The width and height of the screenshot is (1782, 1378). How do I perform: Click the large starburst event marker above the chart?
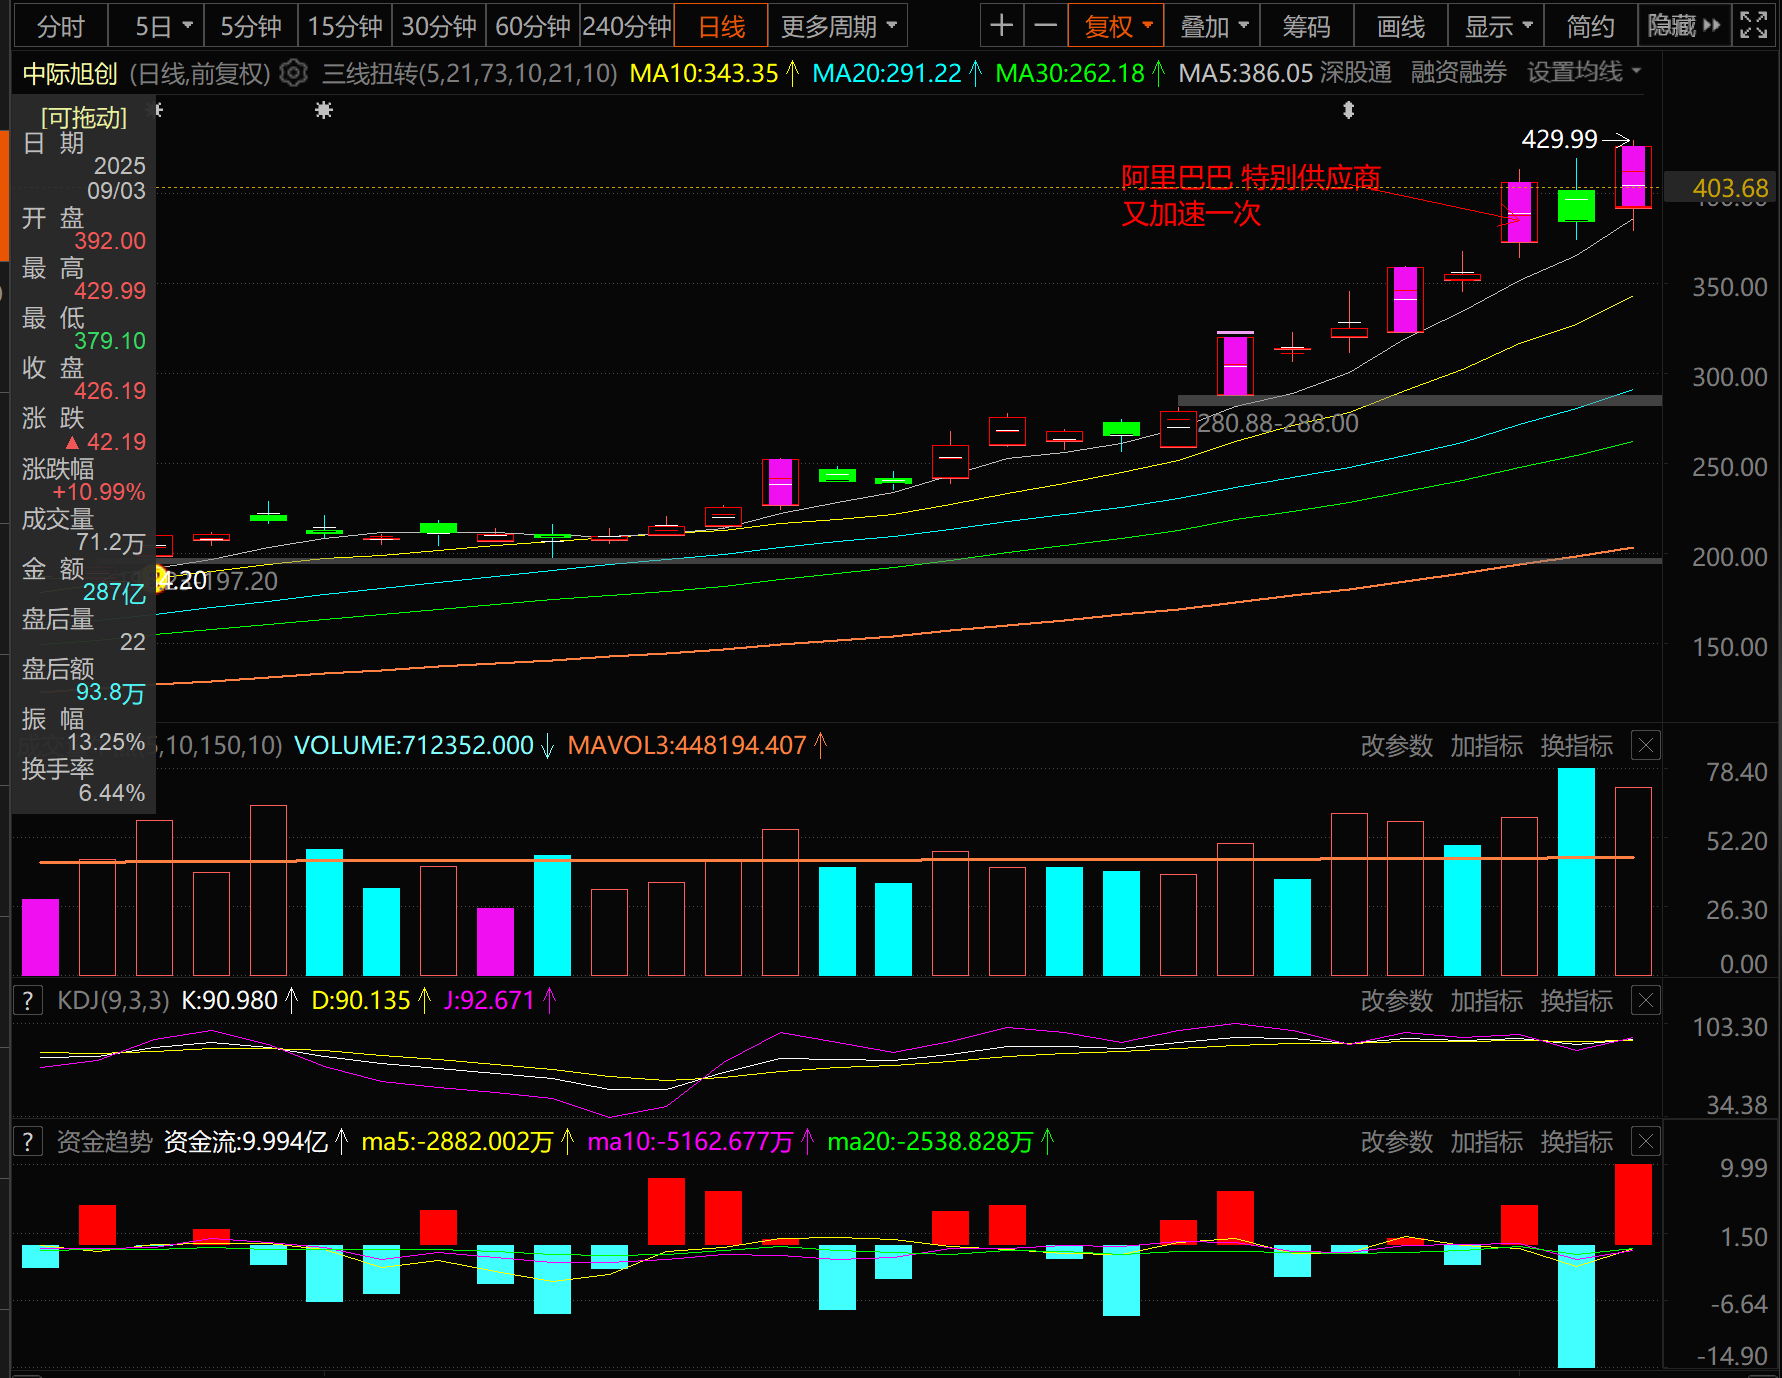click(324, 110)
